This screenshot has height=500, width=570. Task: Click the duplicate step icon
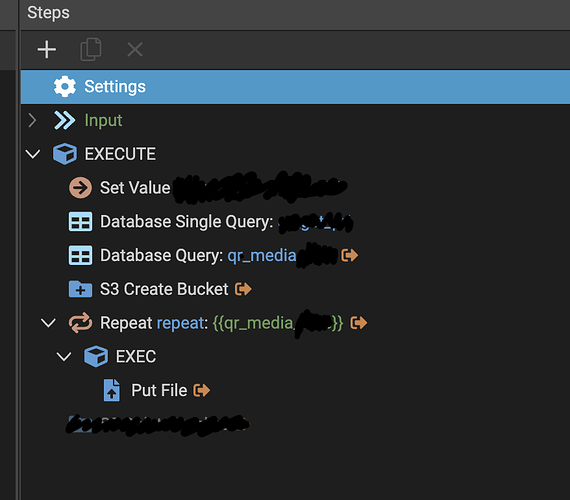point(91,49)
